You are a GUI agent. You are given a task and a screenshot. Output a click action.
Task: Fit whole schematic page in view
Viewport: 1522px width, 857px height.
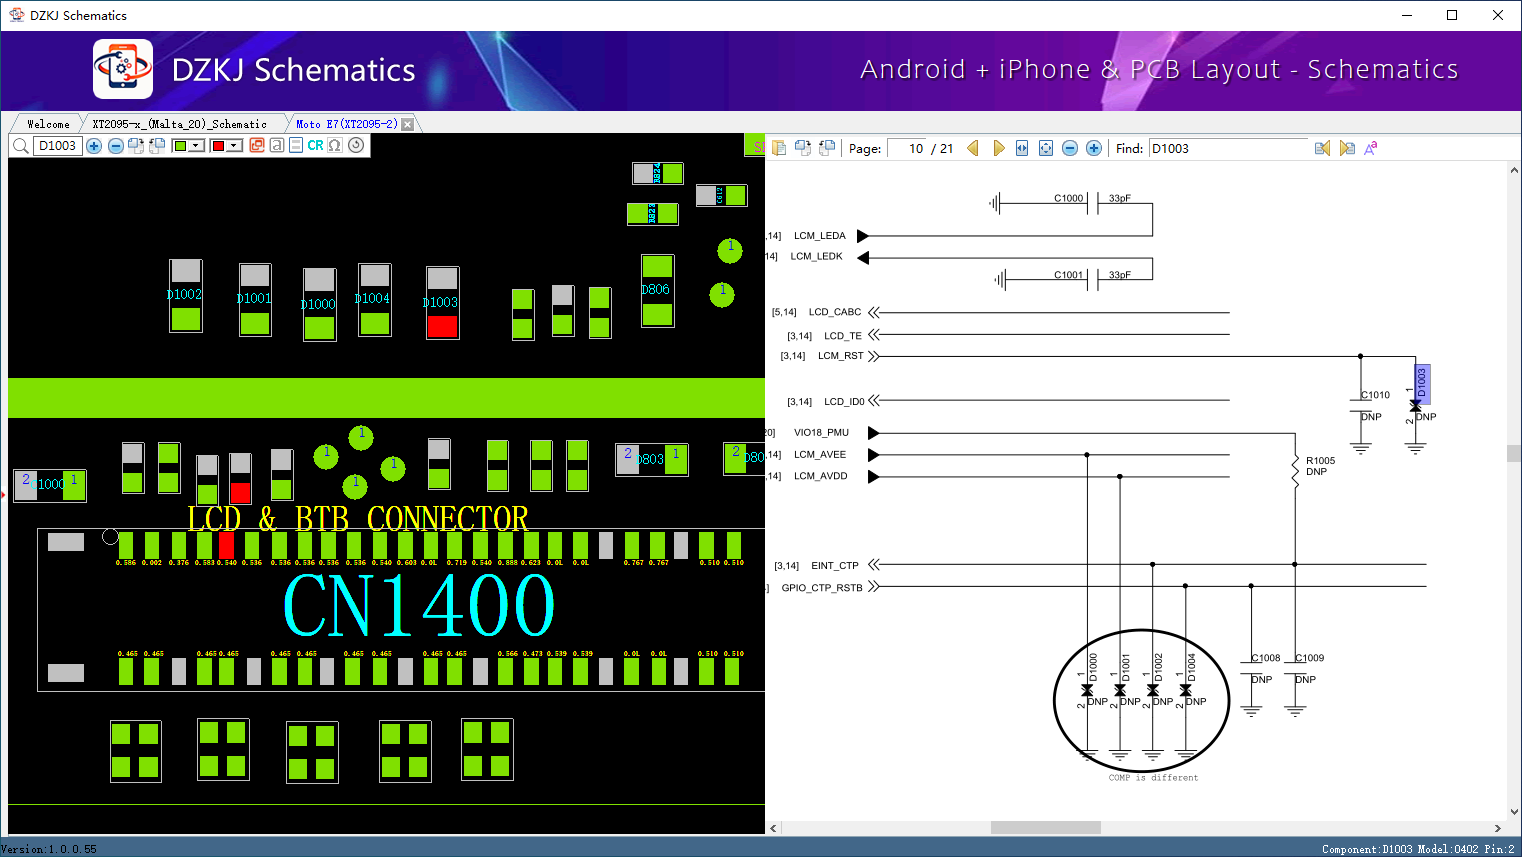click(1046, 148)
